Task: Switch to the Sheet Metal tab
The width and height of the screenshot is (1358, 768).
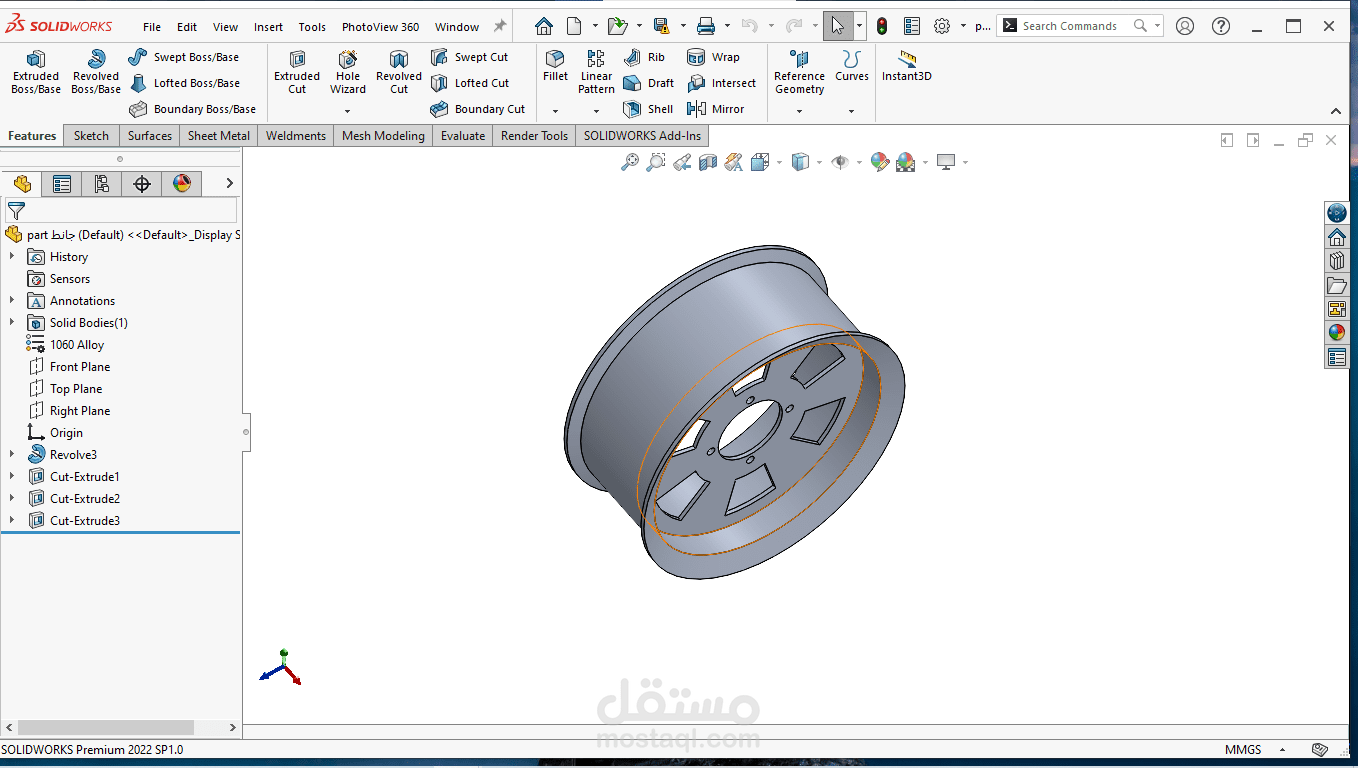Action: [x=219, y=136]
